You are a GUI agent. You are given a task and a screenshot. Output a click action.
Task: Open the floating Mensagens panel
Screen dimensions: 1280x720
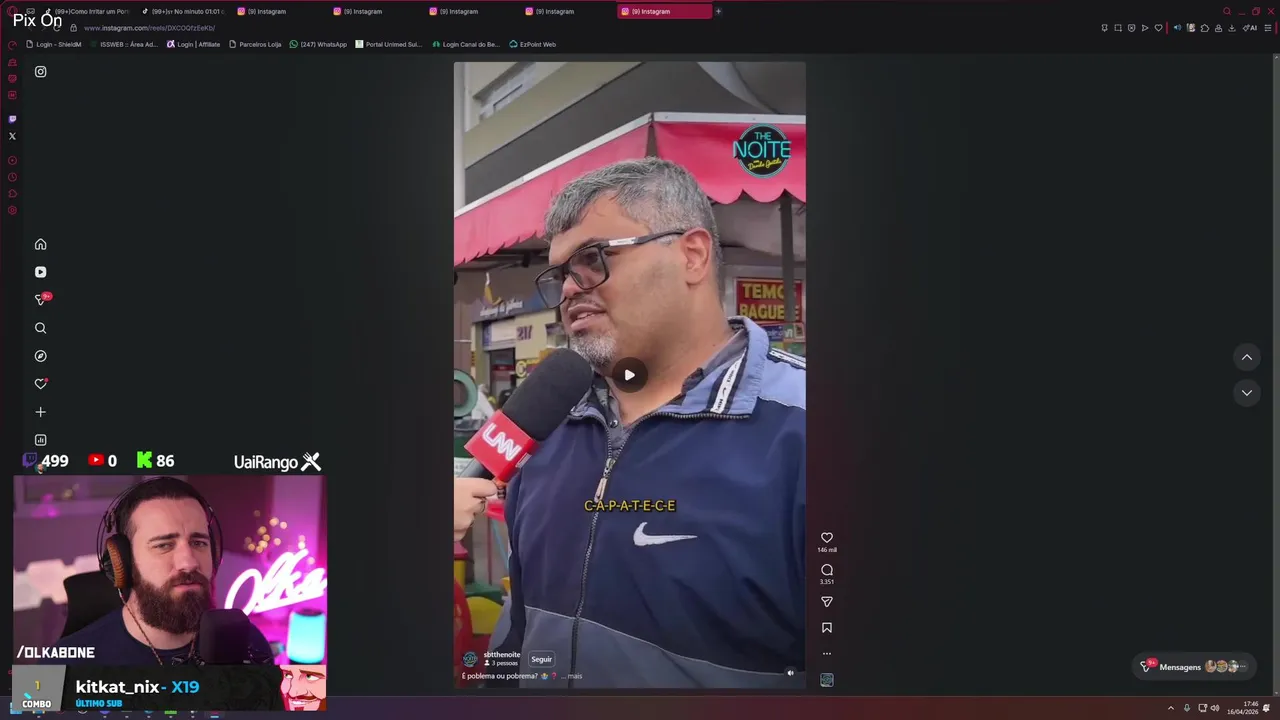[1196, 667]
